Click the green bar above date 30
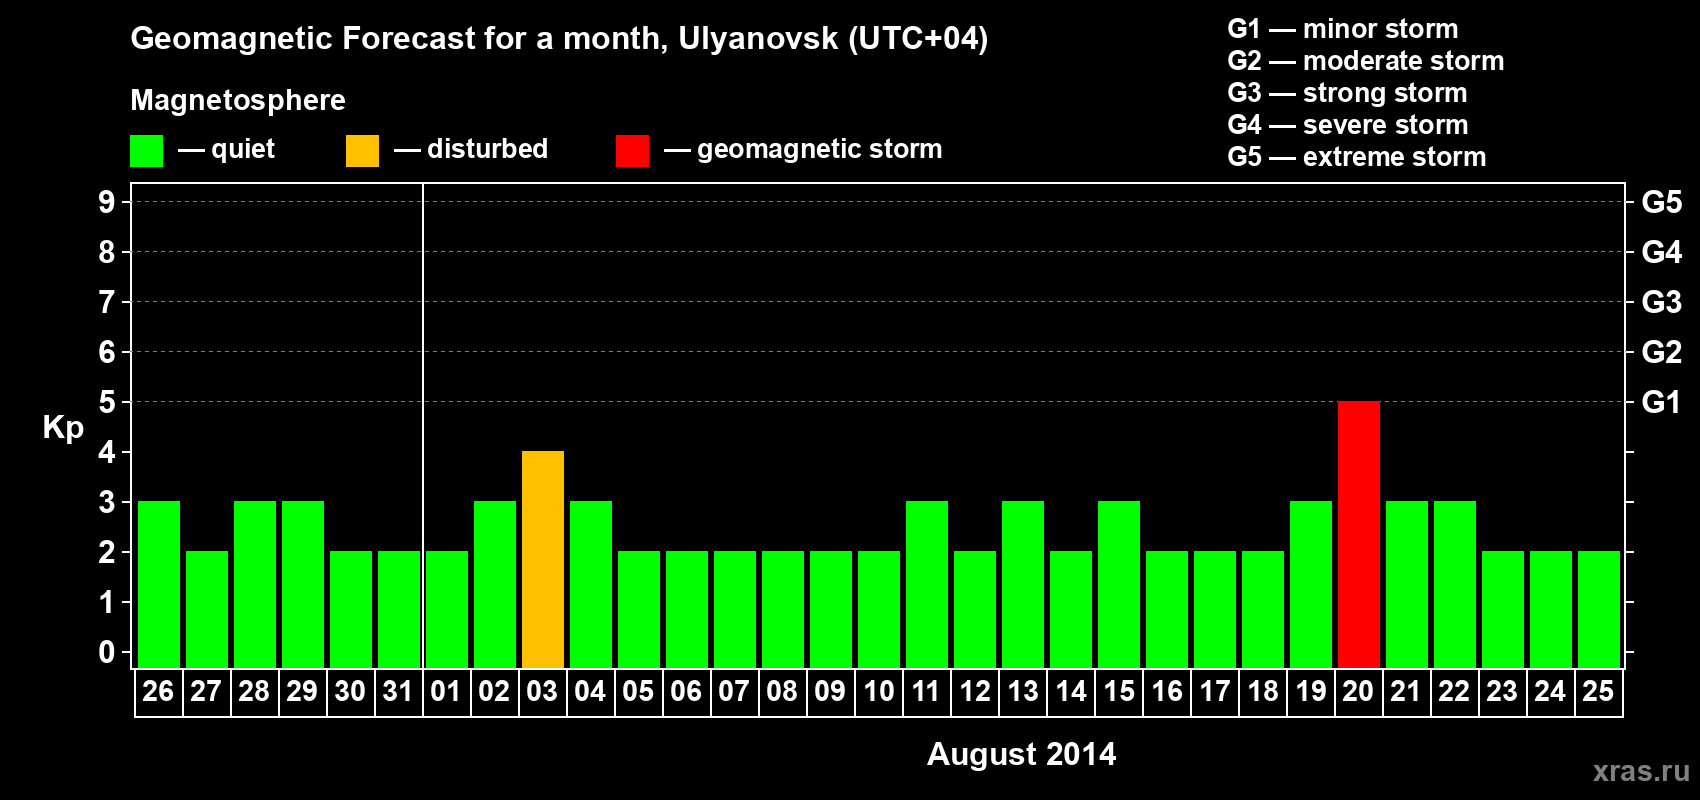This screenshot has height=800, width=1700. click(351, 610)
